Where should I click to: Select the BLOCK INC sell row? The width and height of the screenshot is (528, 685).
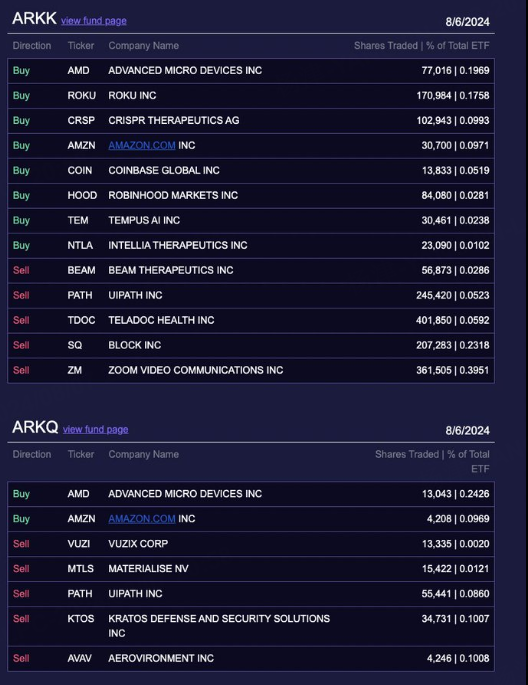point(251,345)
